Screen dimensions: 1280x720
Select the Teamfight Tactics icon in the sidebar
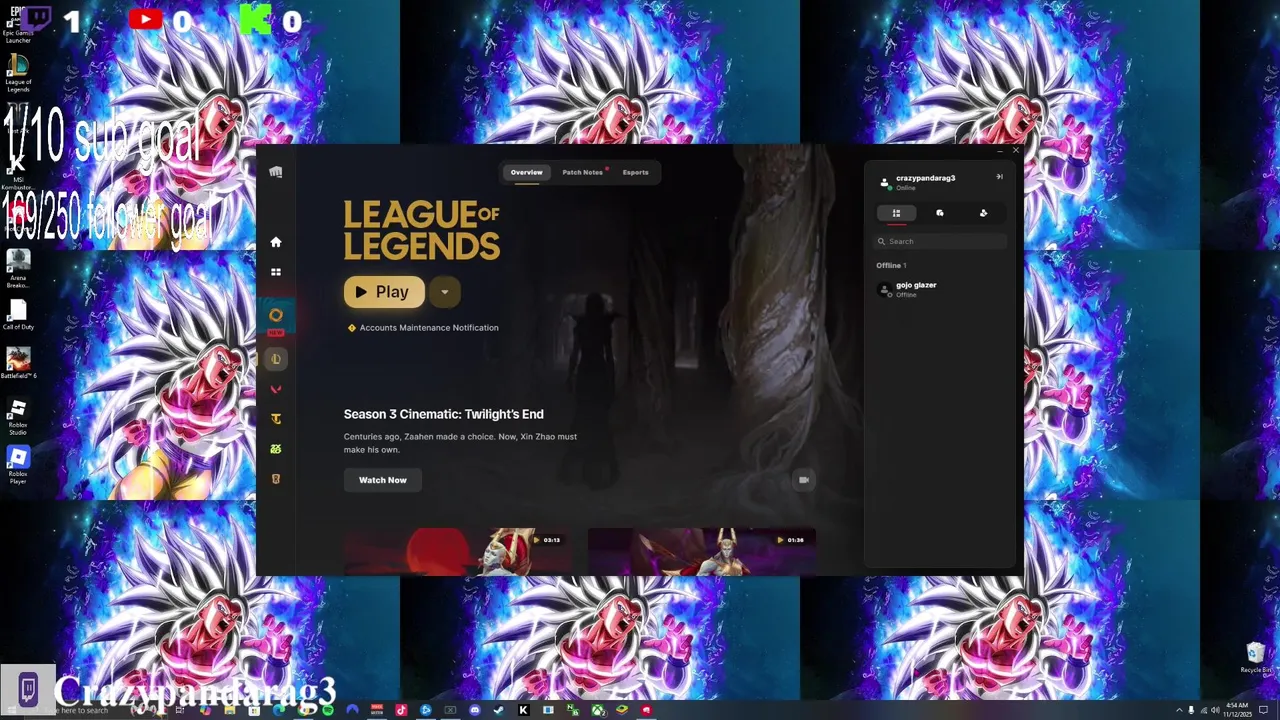[x=276, y=419]
